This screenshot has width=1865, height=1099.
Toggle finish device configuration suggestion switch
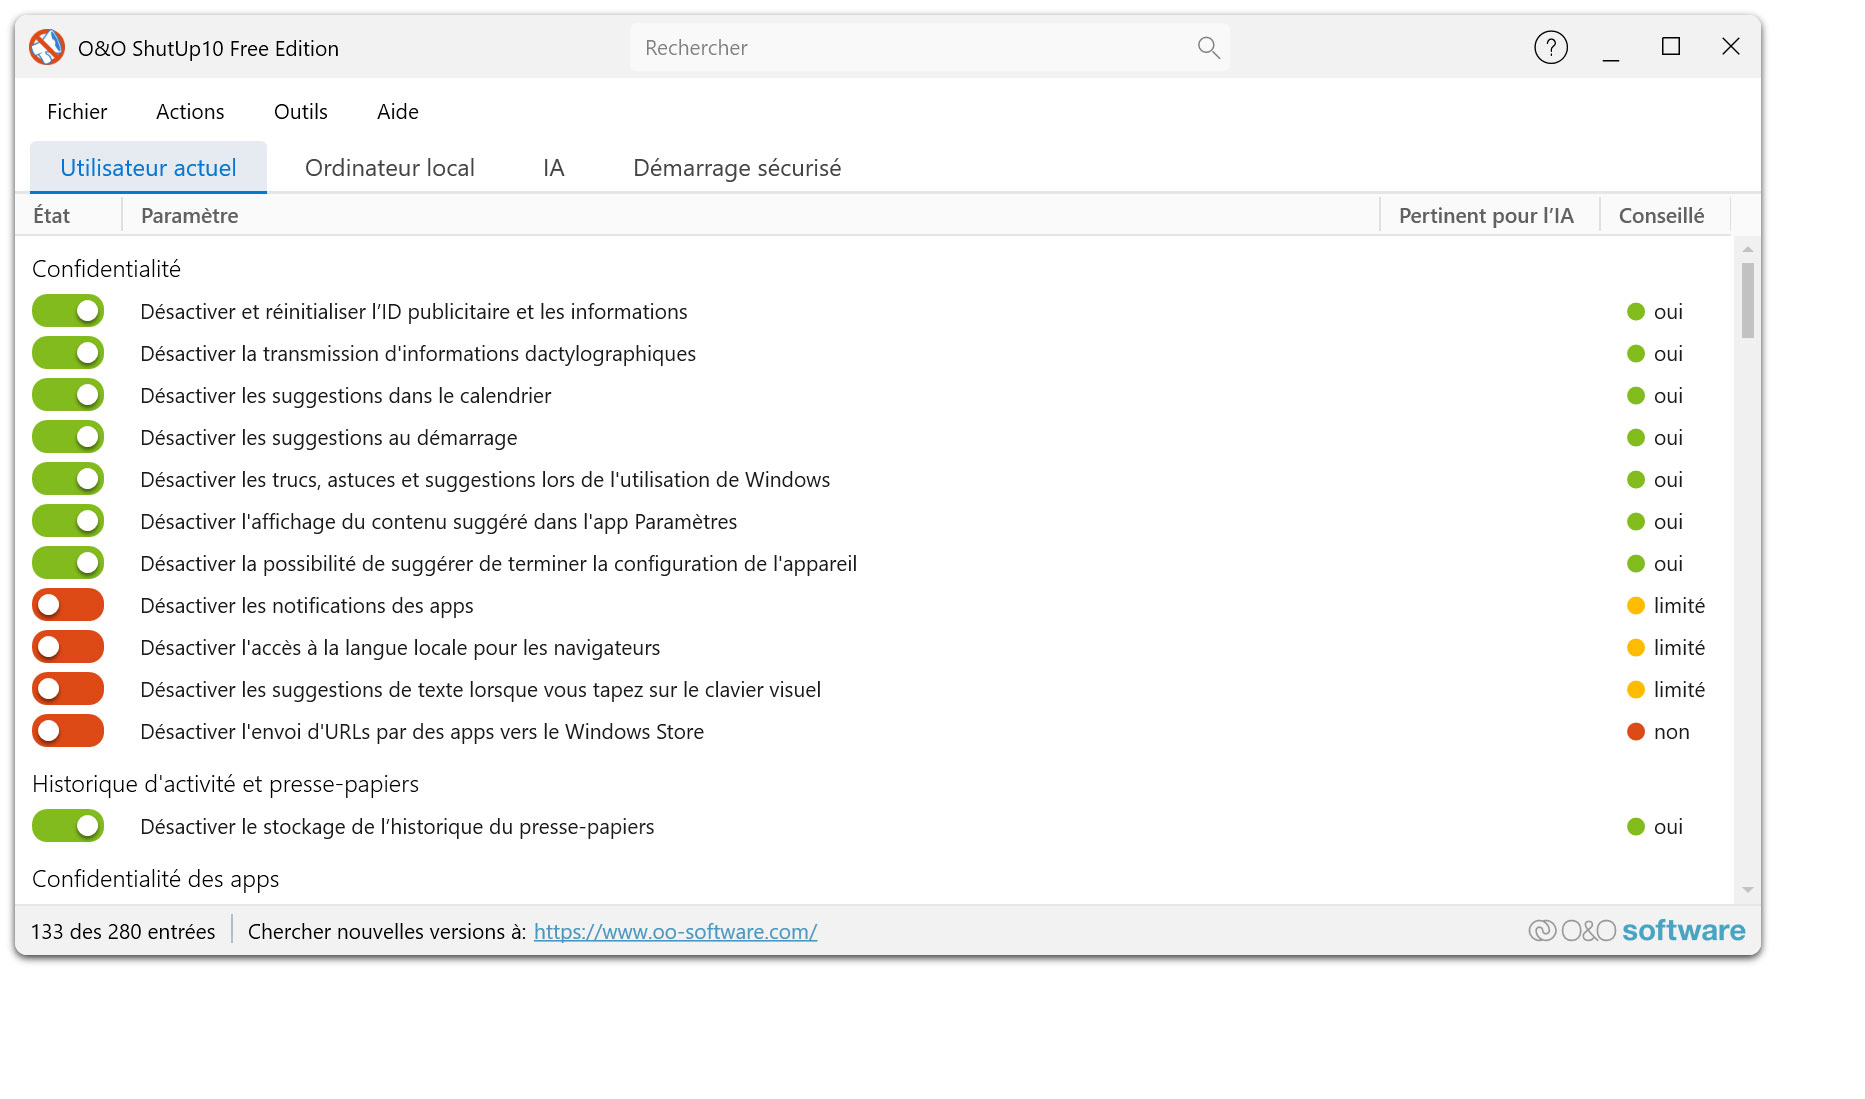(x=68, y=563)
